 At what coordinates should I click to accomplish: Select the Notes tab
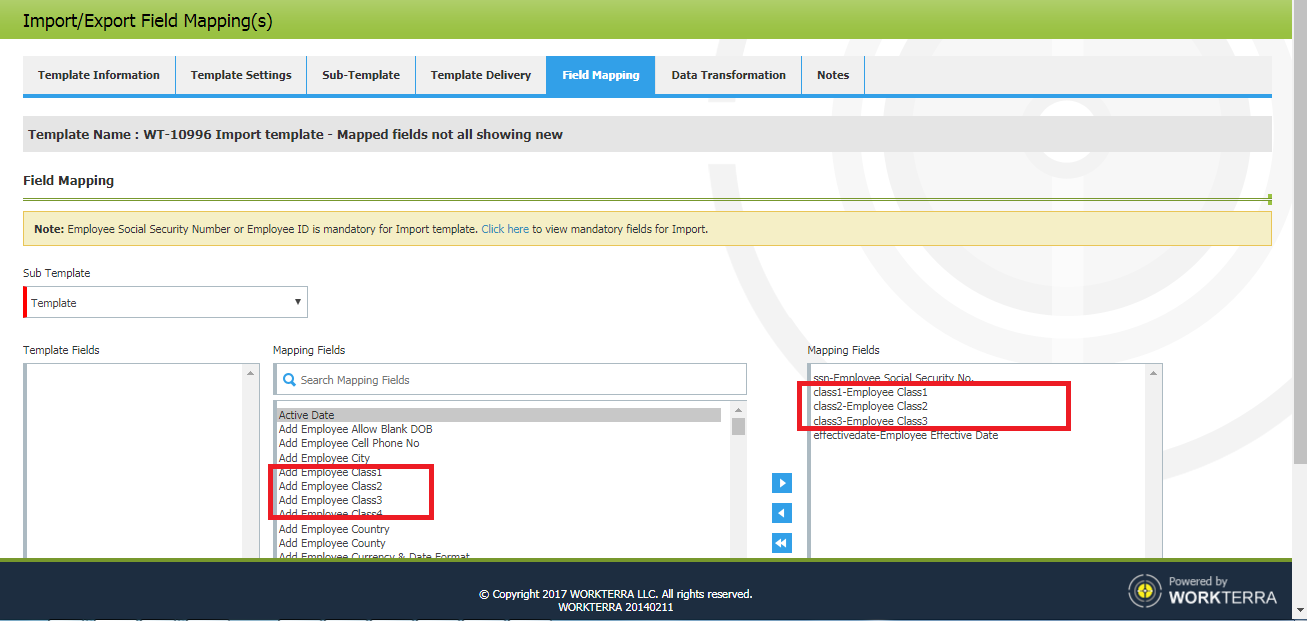[x=832, y=74]
